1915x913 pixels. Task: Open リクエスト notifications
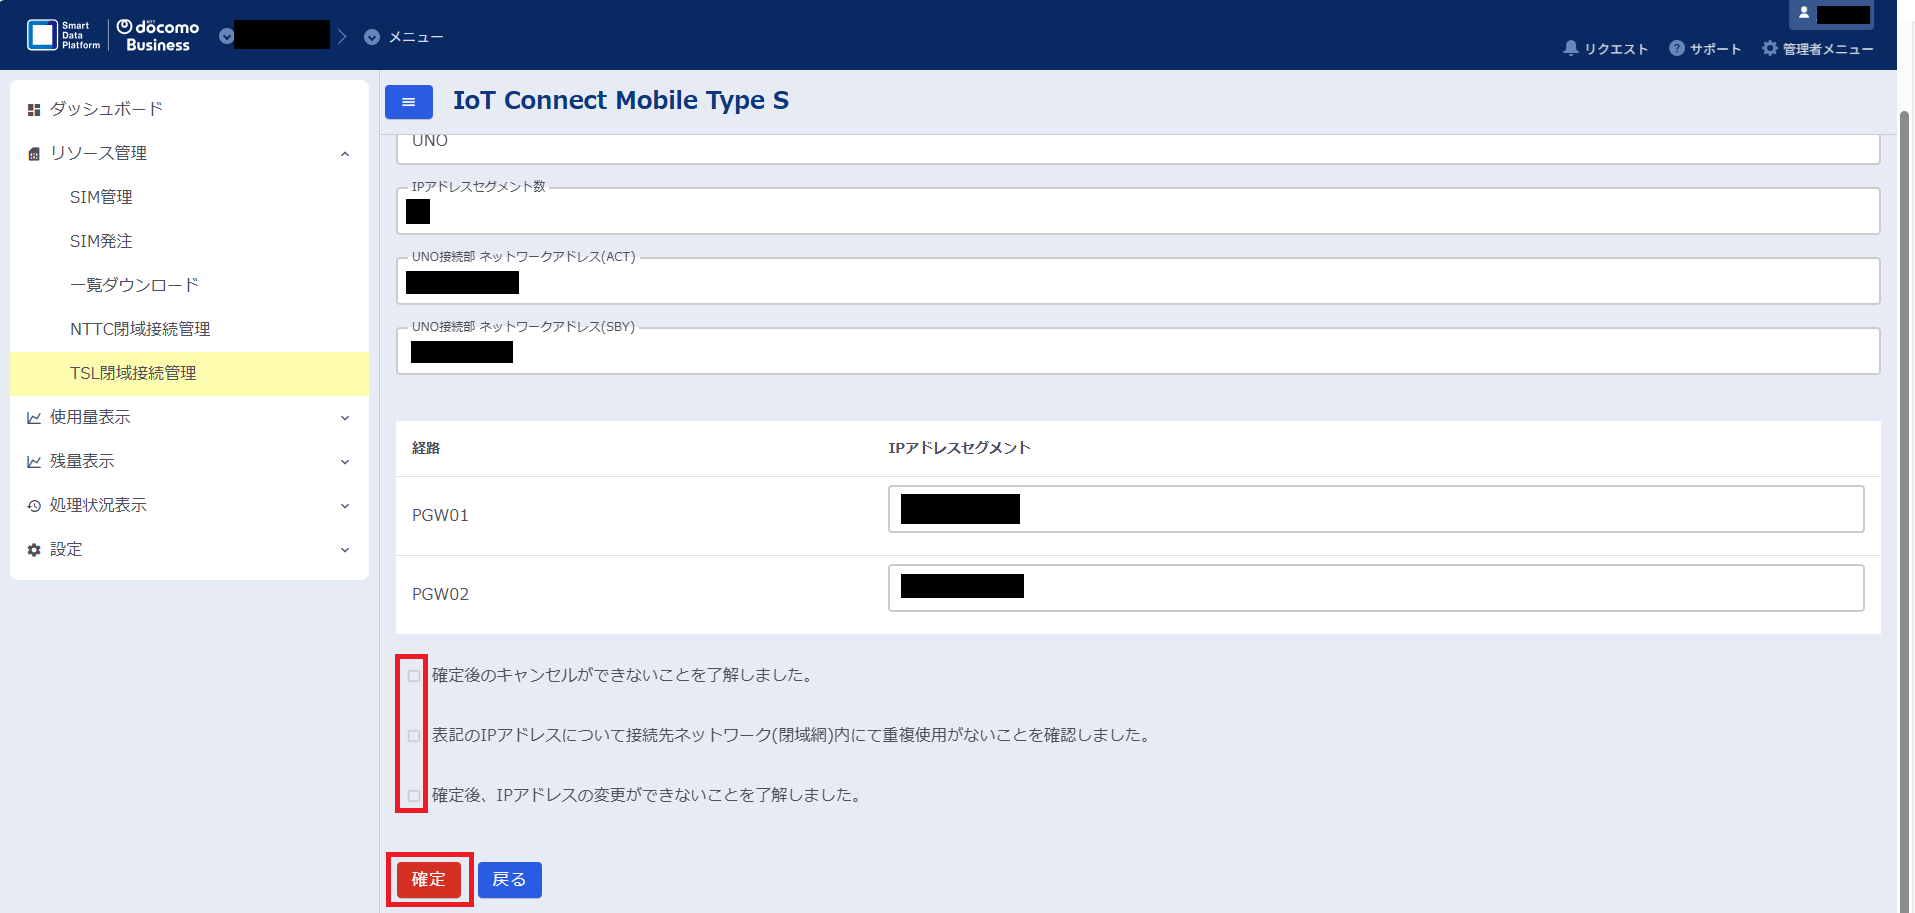[1605, 48]
